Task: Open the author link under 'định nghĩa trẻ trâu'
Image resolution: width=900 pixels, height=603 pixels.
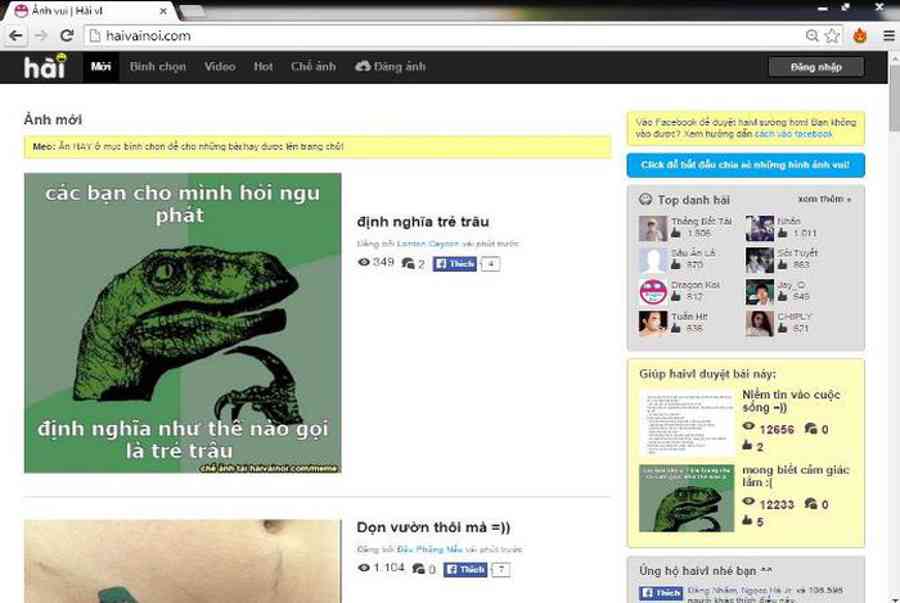Action: pos(428,244)
